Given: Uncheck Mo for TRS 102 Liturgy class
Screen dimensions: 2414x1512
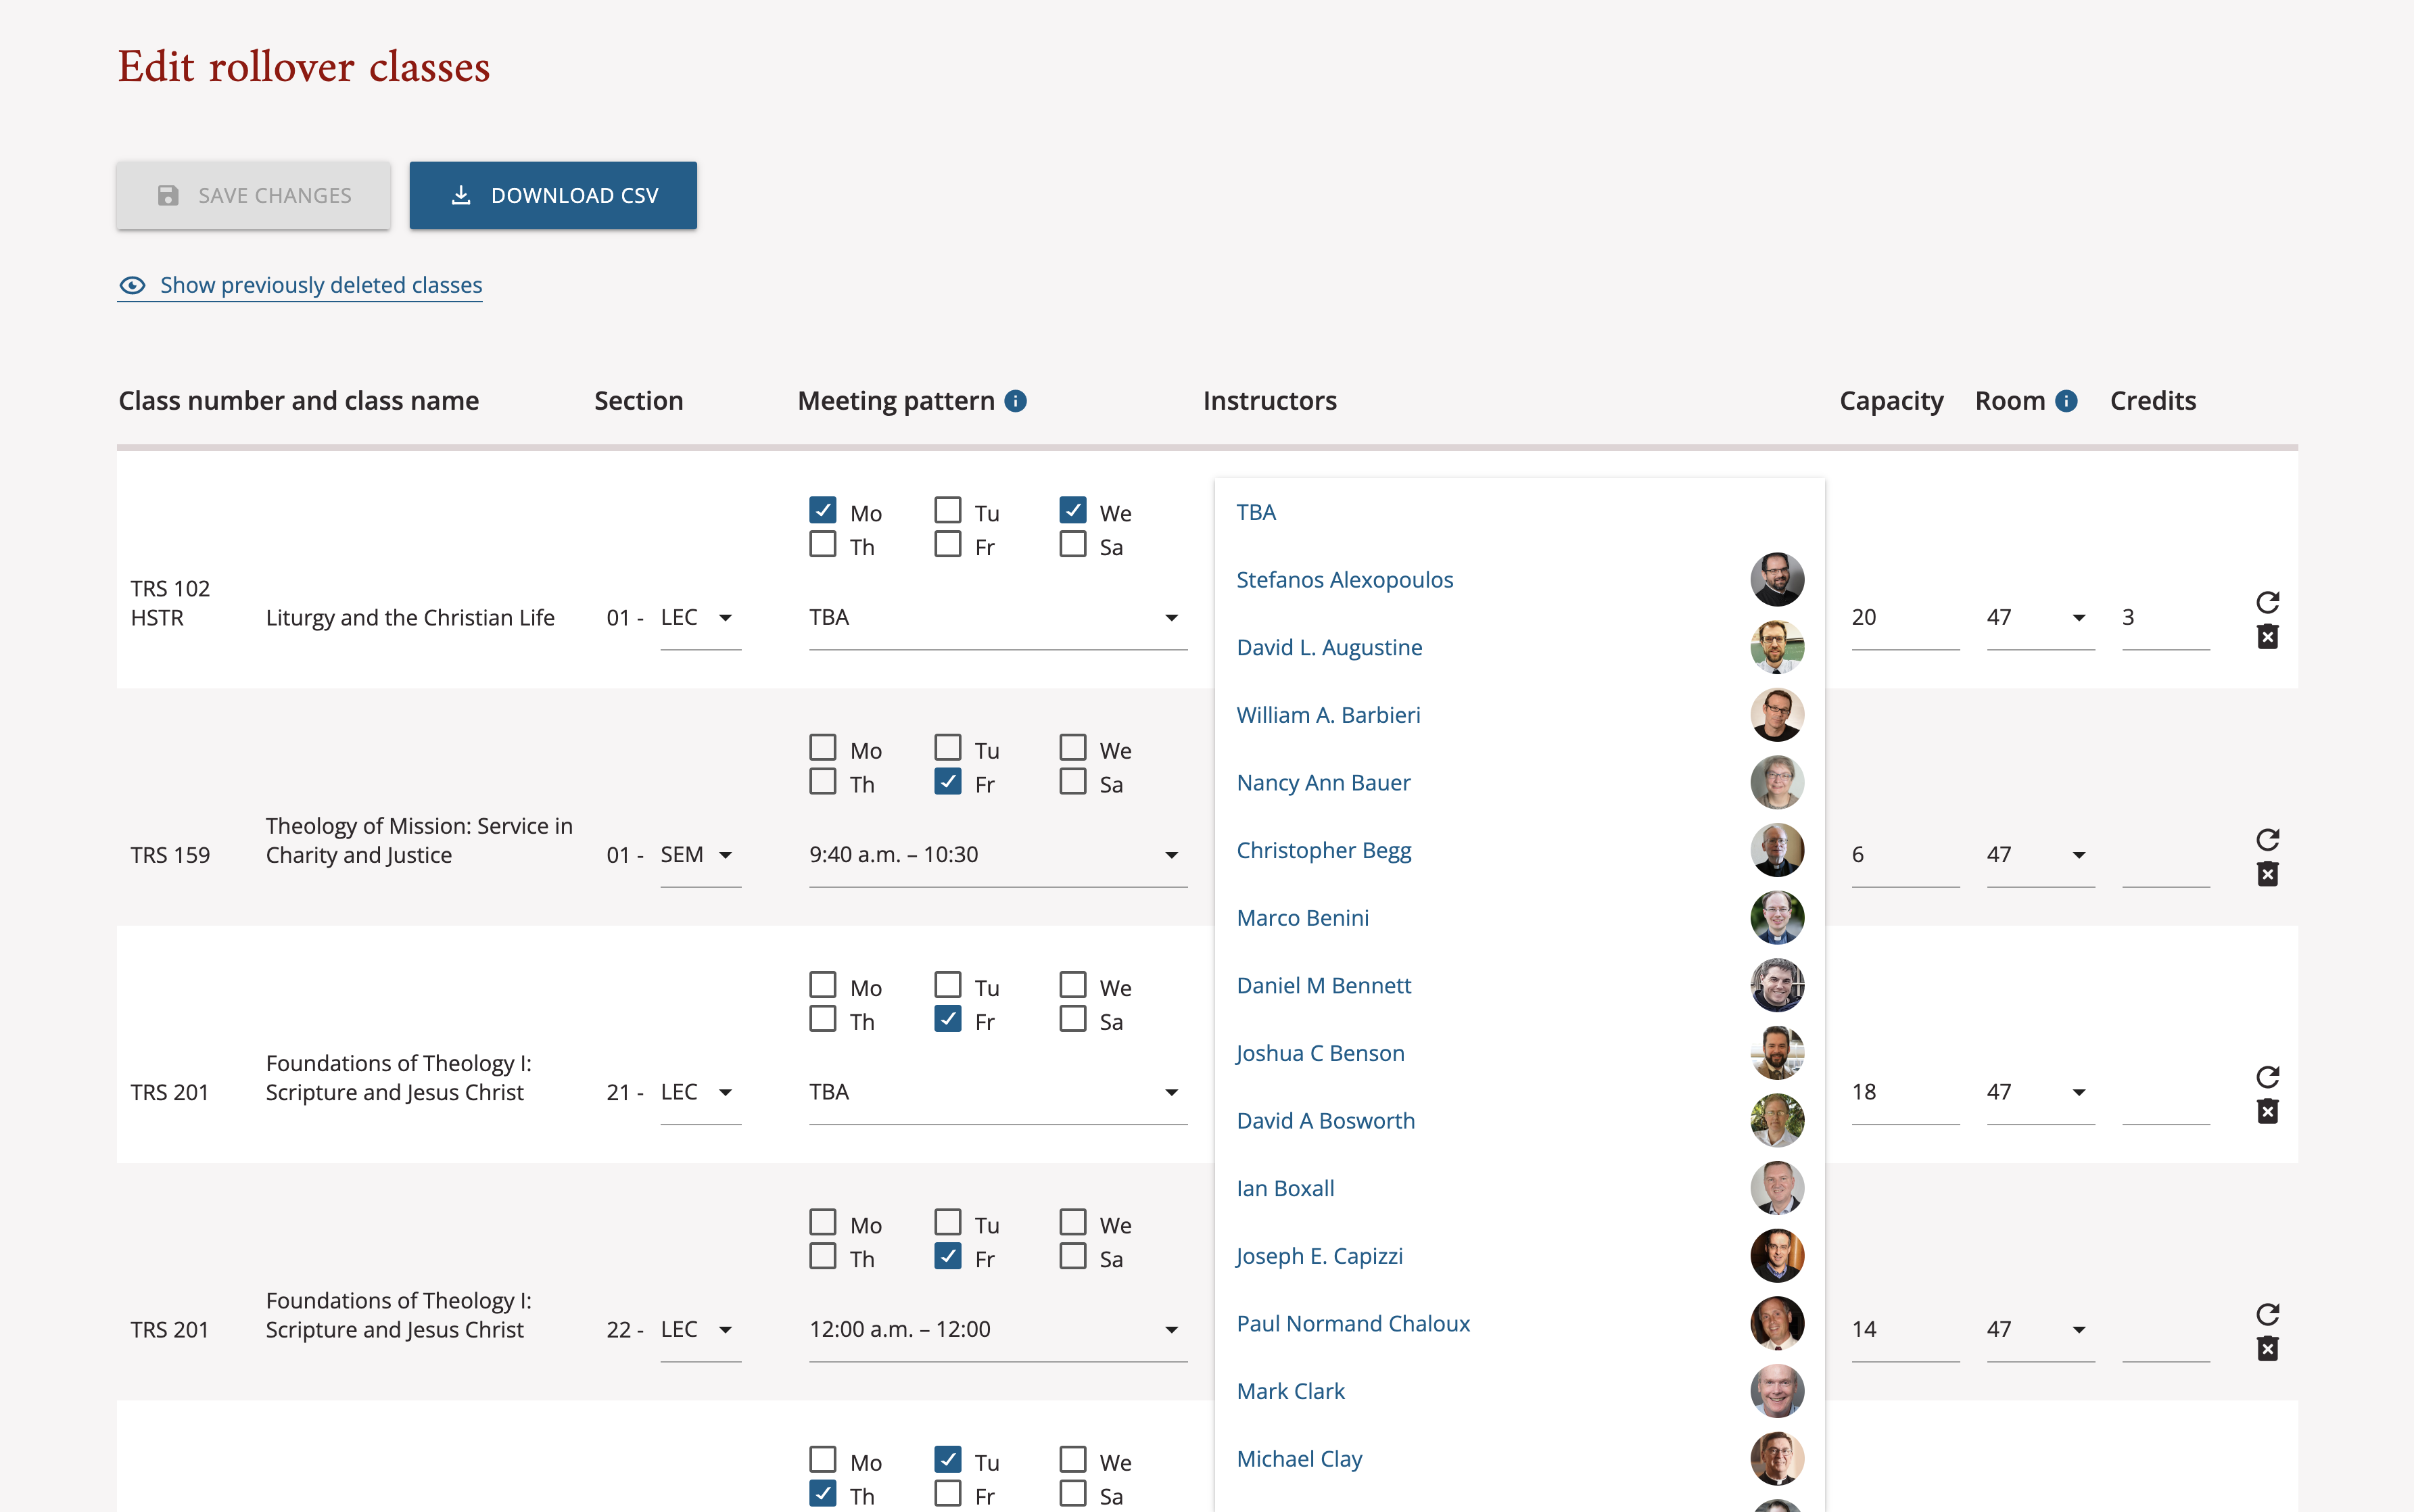Looking at the screenshot, I should (823, 511).
